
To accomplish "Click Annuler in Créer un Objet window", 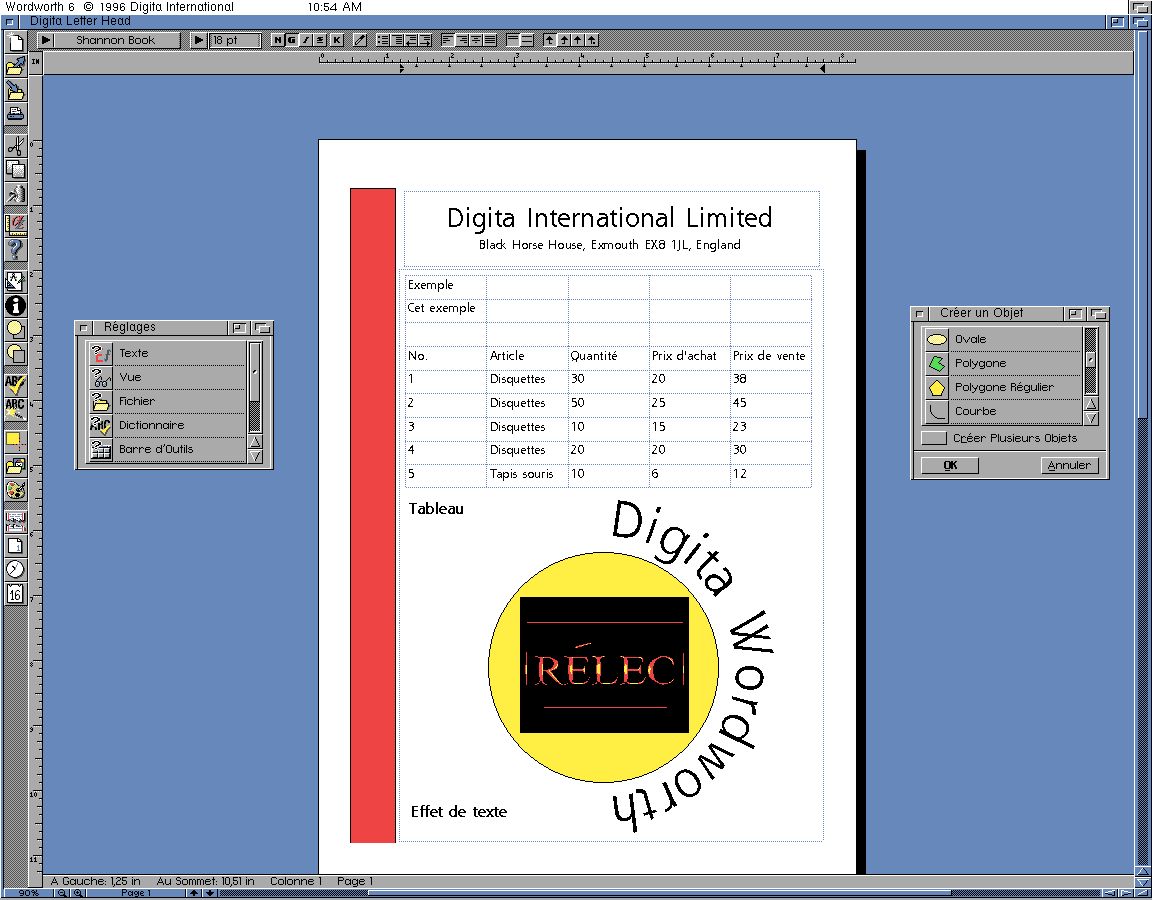I will tap(1069, 465).
